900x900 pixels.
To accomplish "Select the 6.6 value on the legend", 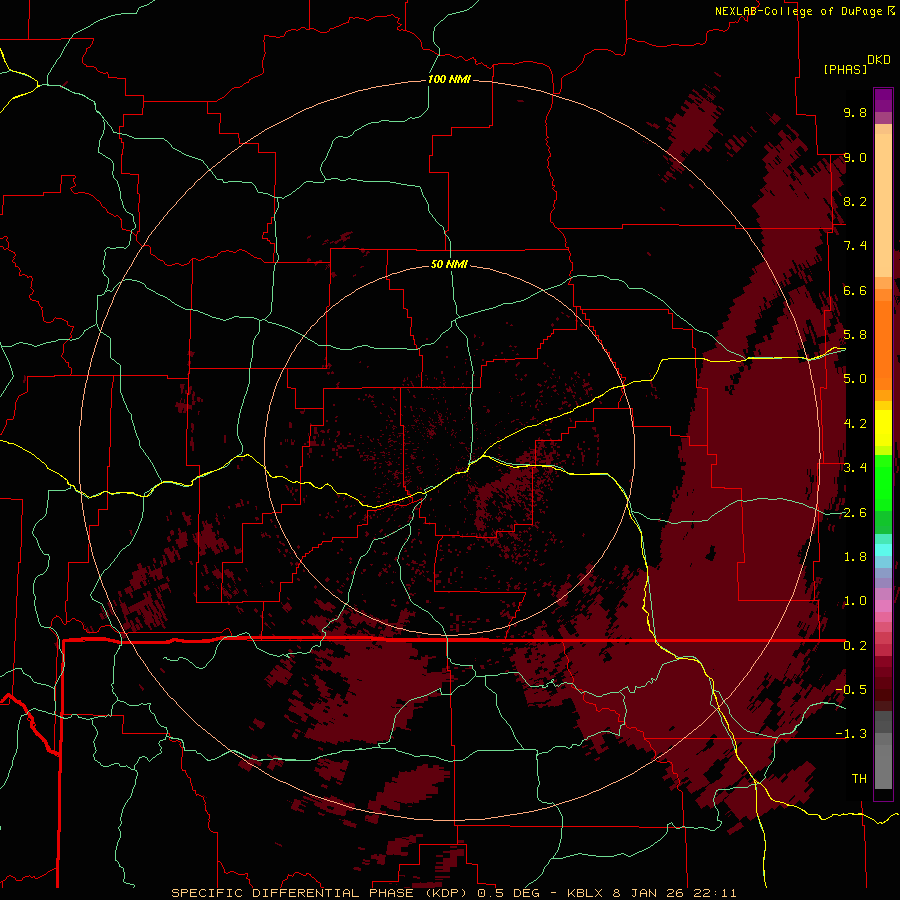I will 855,290.
